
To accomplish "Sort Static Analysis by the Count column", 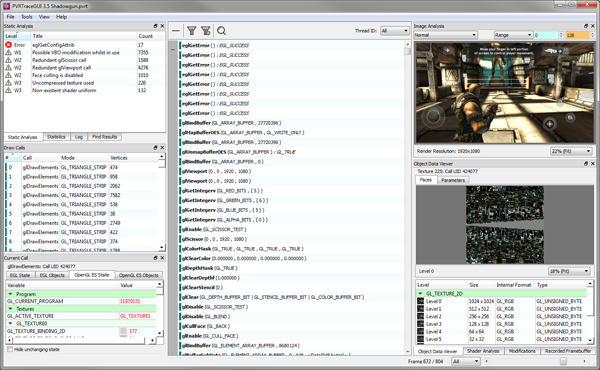I will click(151, 36).
